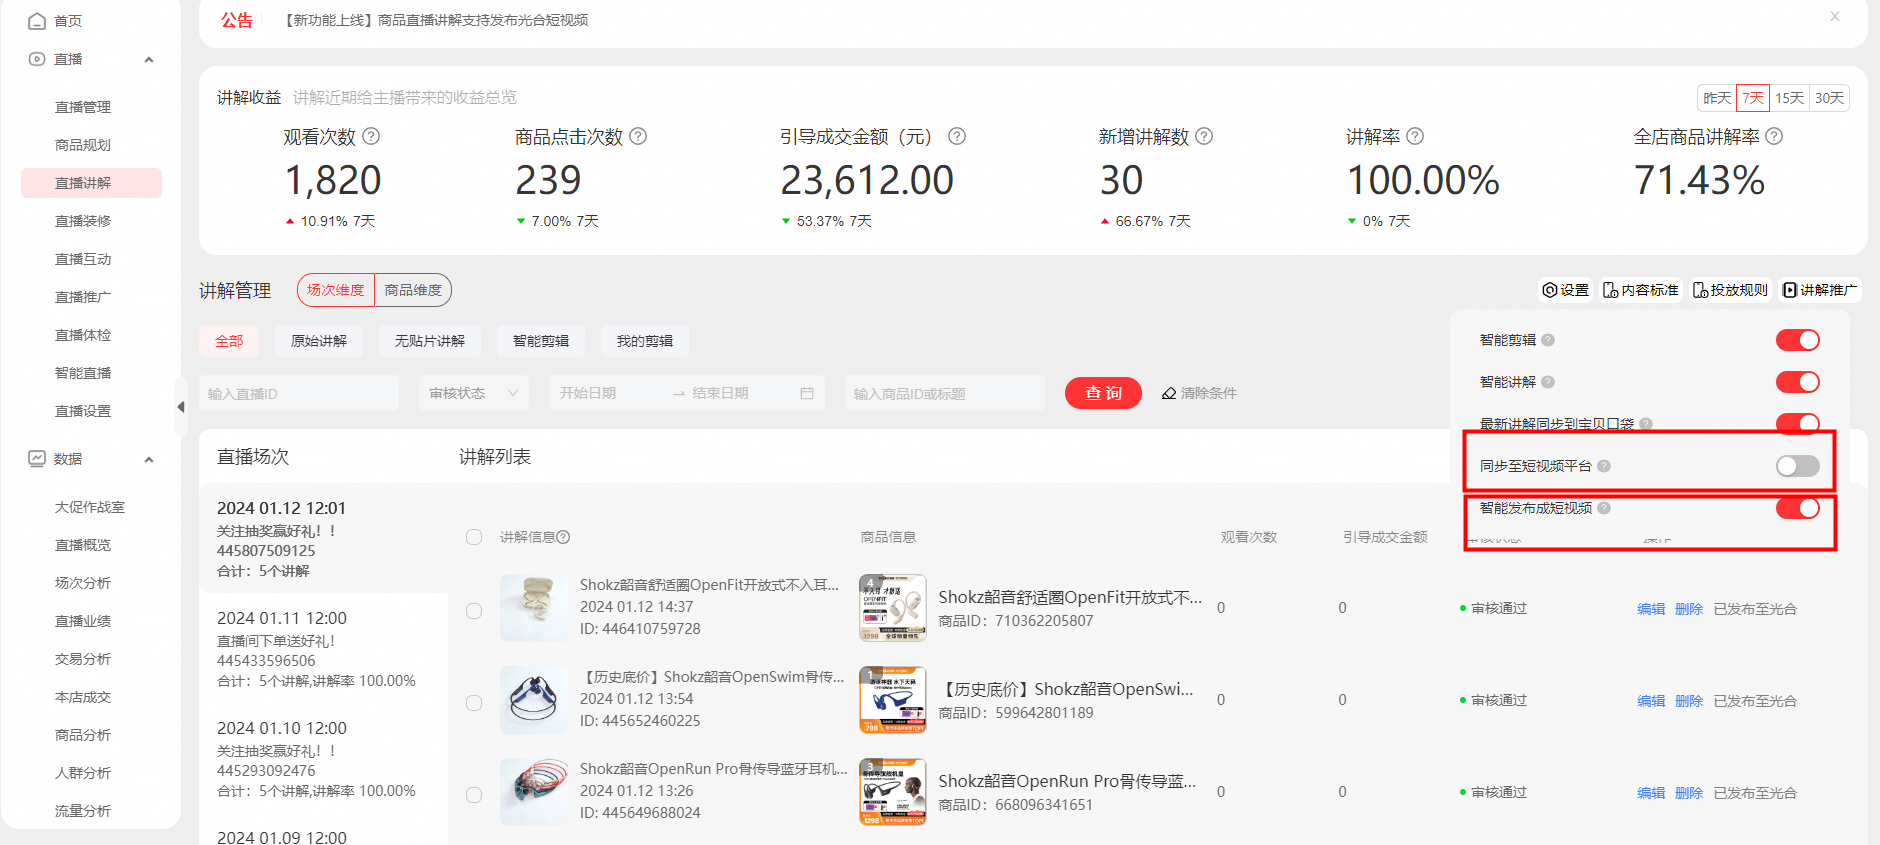Click the help icon beside 智能讲解 setting
The height and width of the screenshot is (845, 1880).
[1548, 382]
